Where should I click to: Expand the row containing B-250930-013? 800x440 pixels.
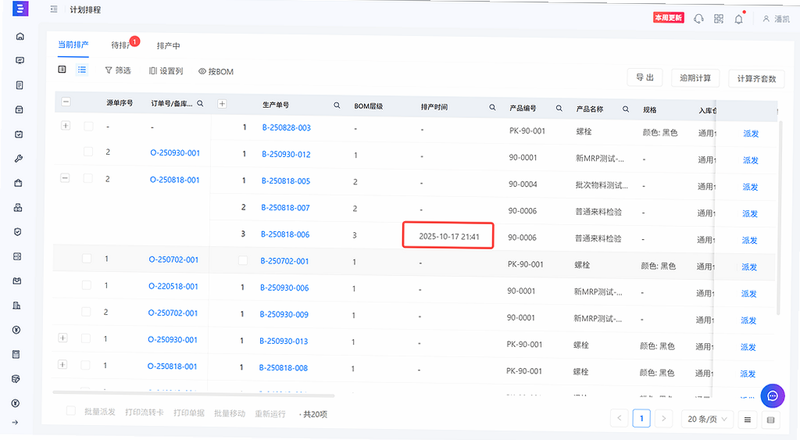63,338
